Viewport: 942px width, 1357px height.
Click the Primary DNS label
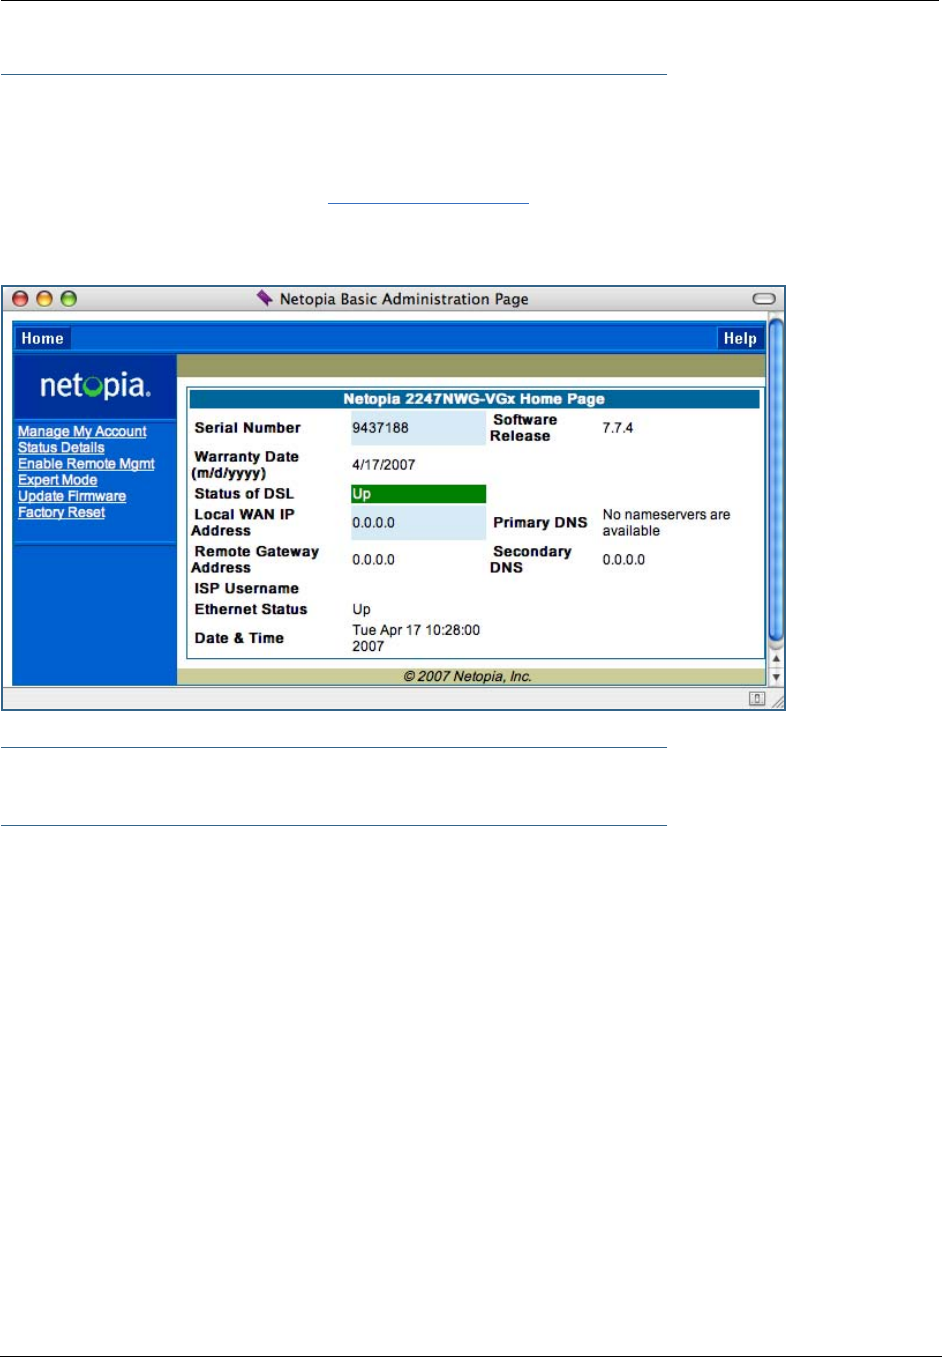pos(540,523)
